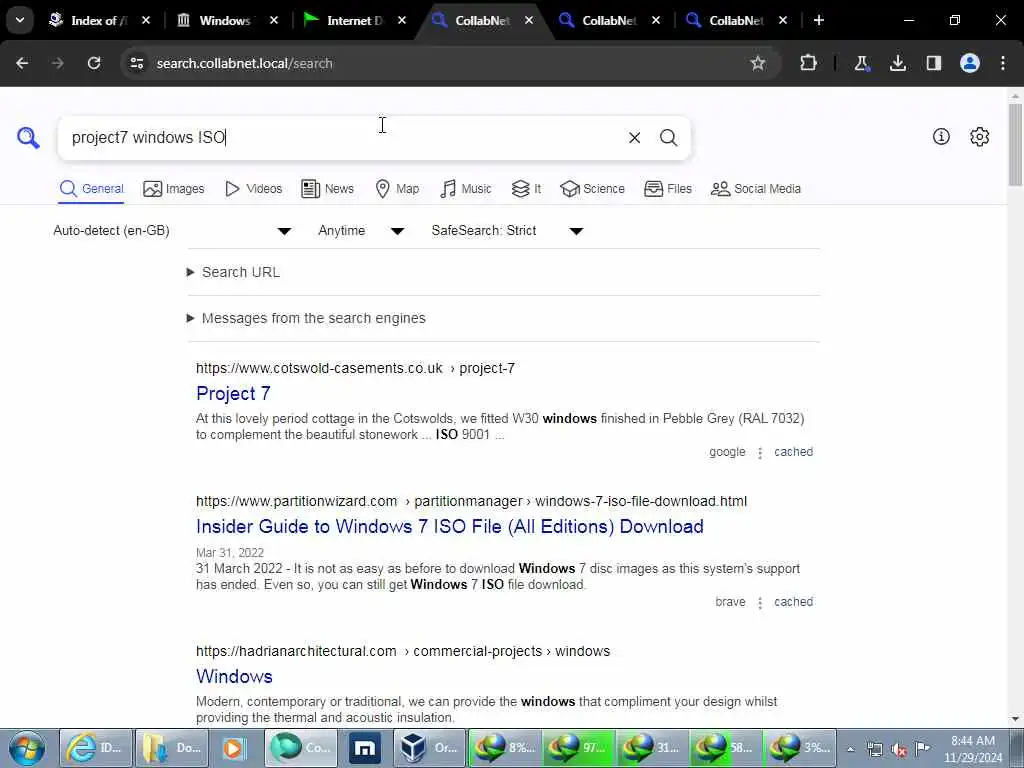Open Insider Guide to Windows 7 ISO link
The height and width of the screenshot is (768, 1024).
(x=450, y=526)
